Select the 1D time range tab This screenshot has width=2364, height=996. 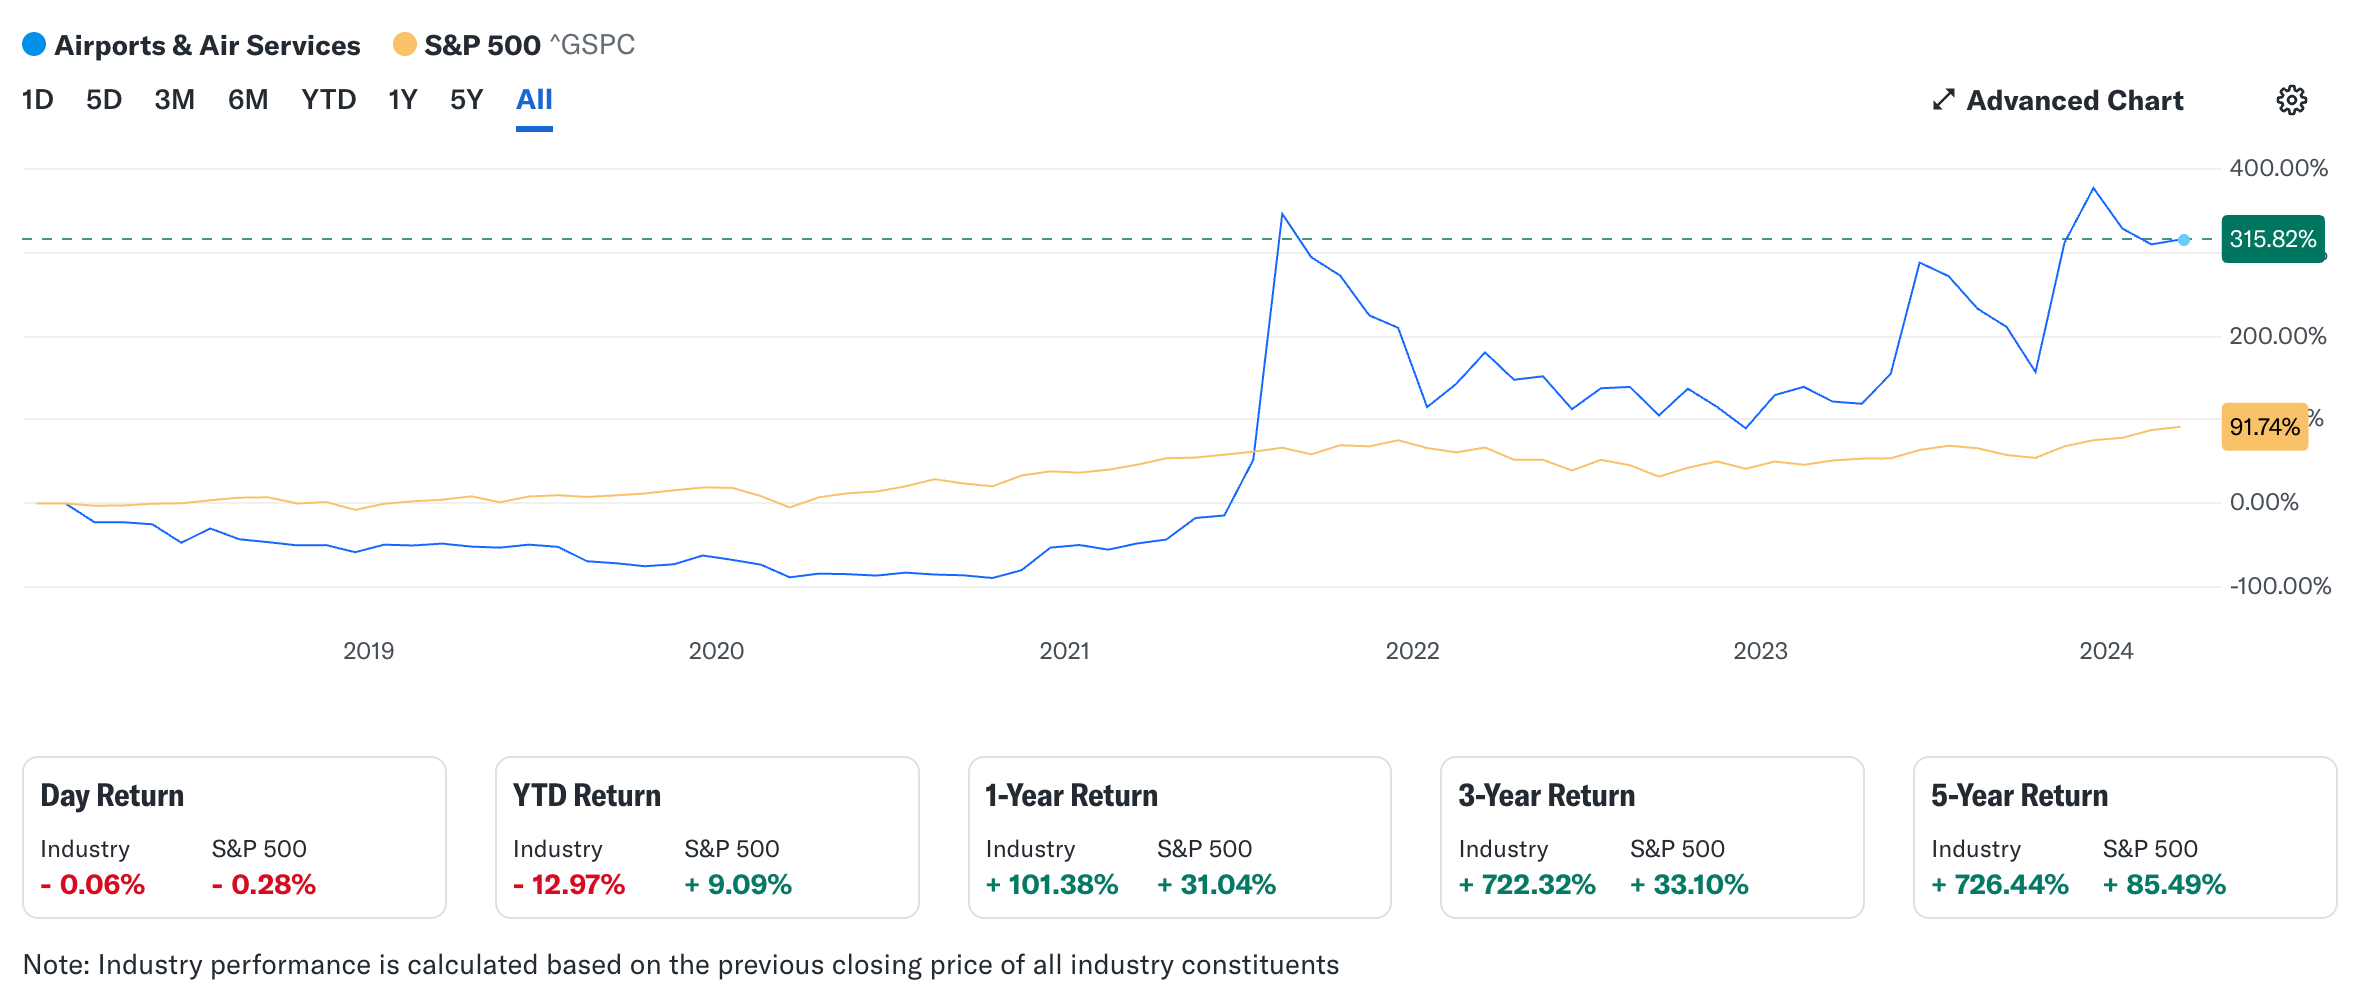point(37,100)
